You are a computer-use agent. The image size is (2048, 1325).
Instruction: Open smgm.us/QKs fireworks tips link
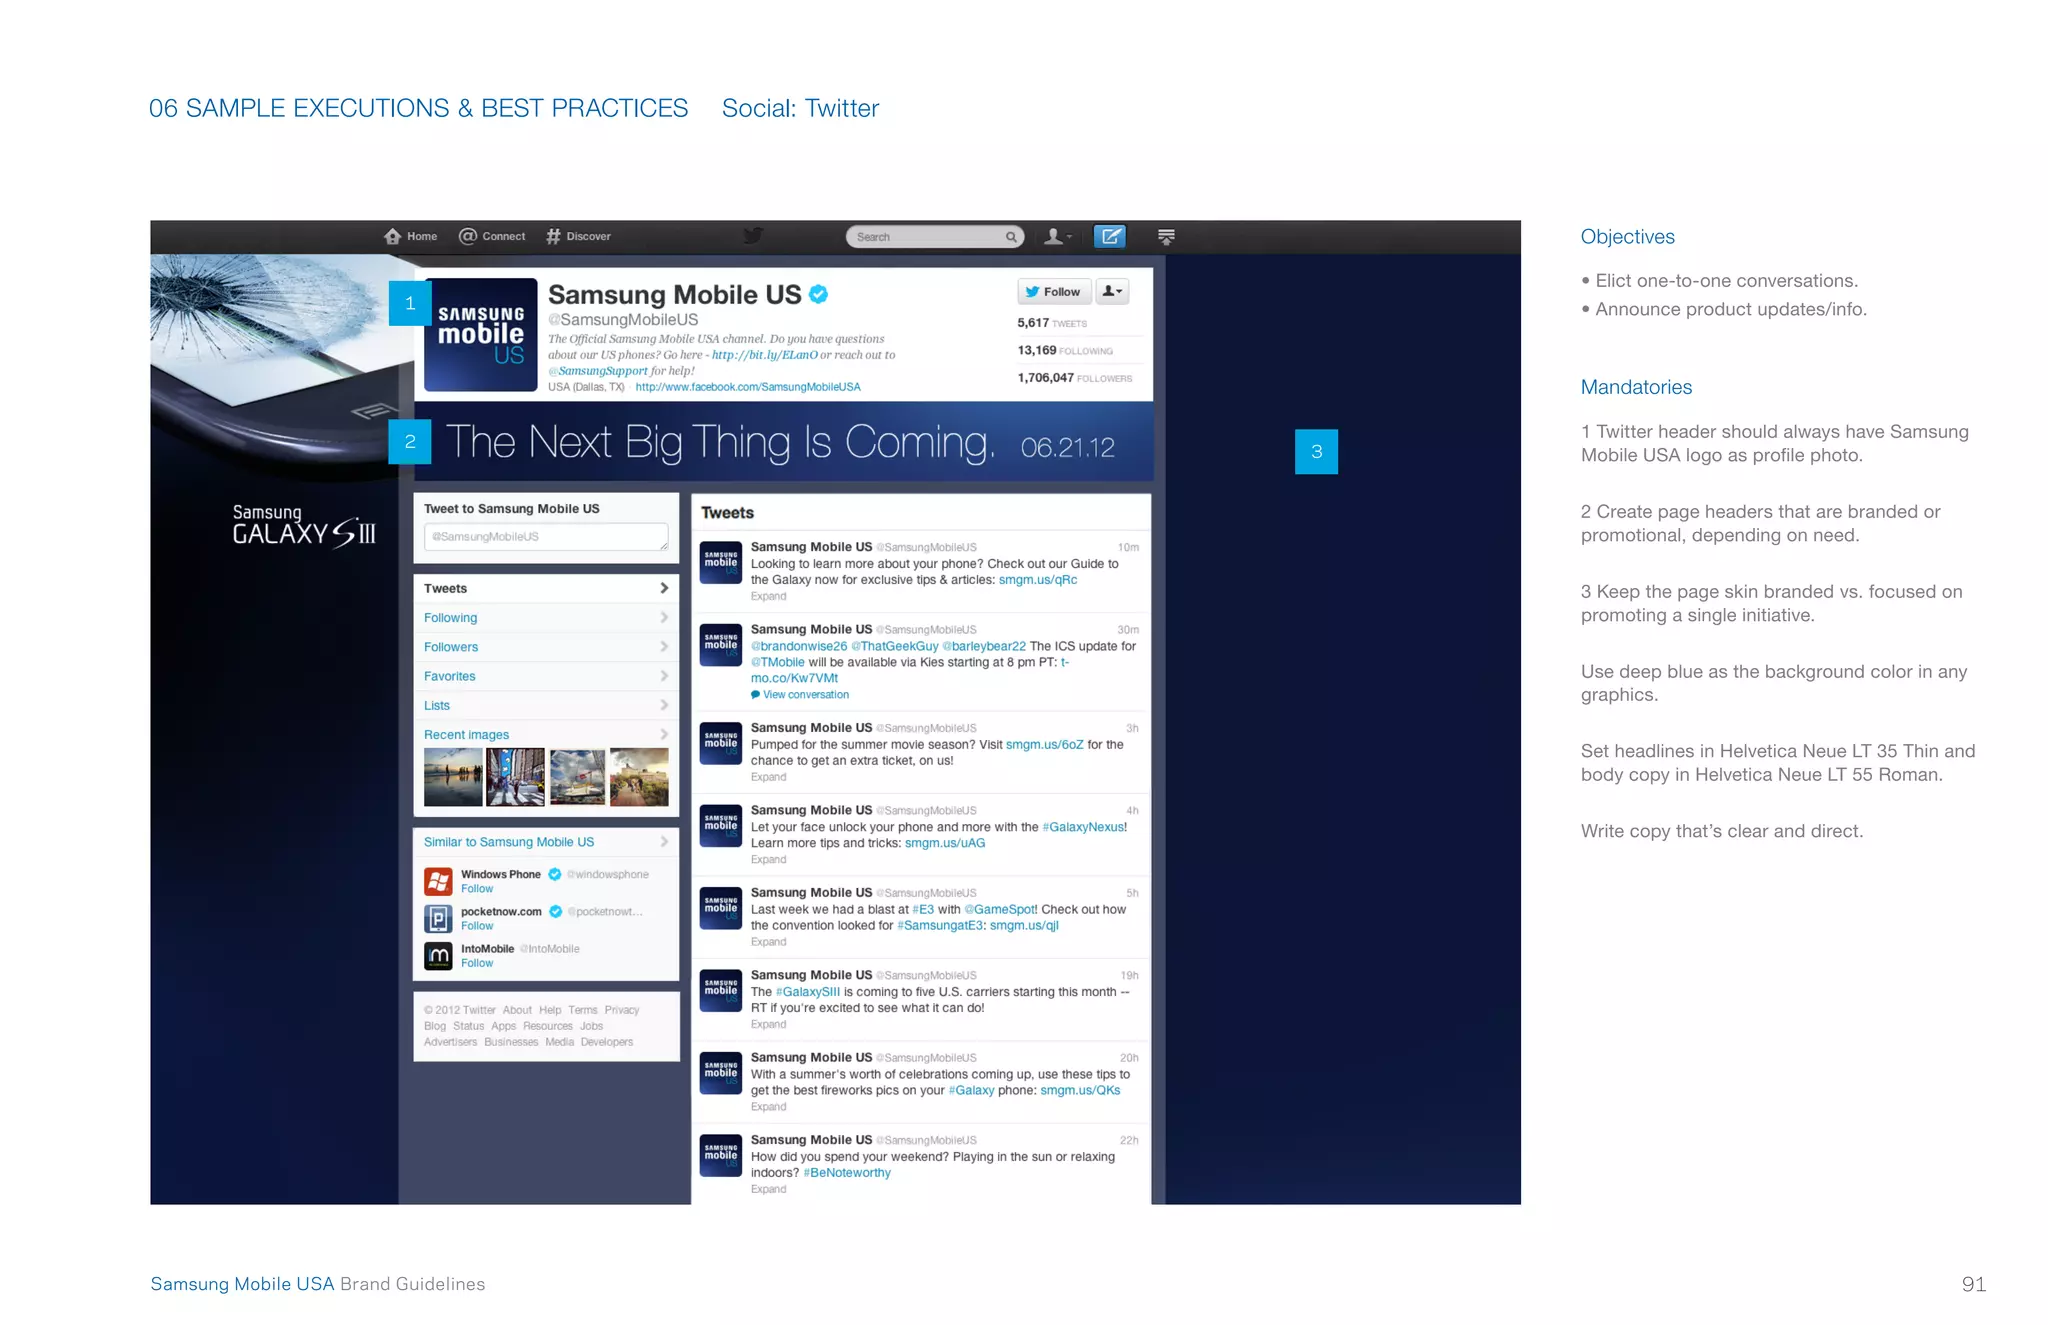(1080, 1091)
